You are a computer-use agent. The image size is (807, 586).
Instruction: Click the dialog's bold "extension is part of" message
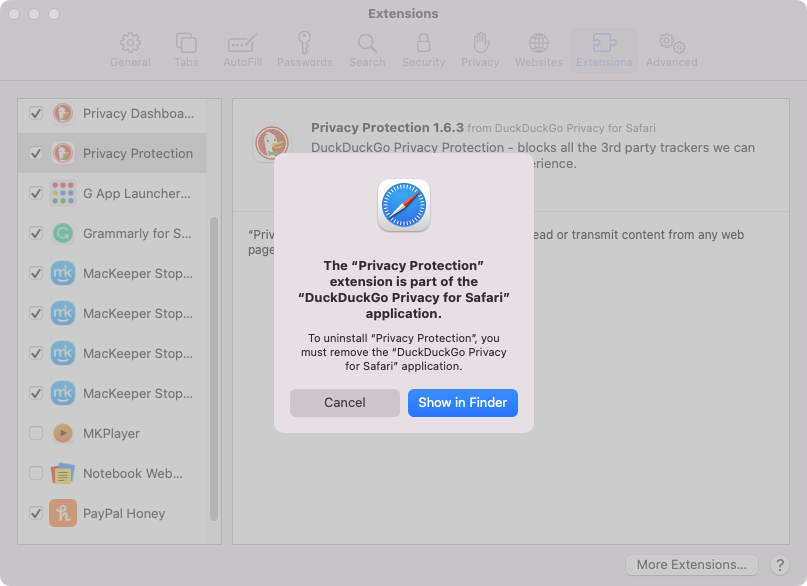tap(404, 290)
